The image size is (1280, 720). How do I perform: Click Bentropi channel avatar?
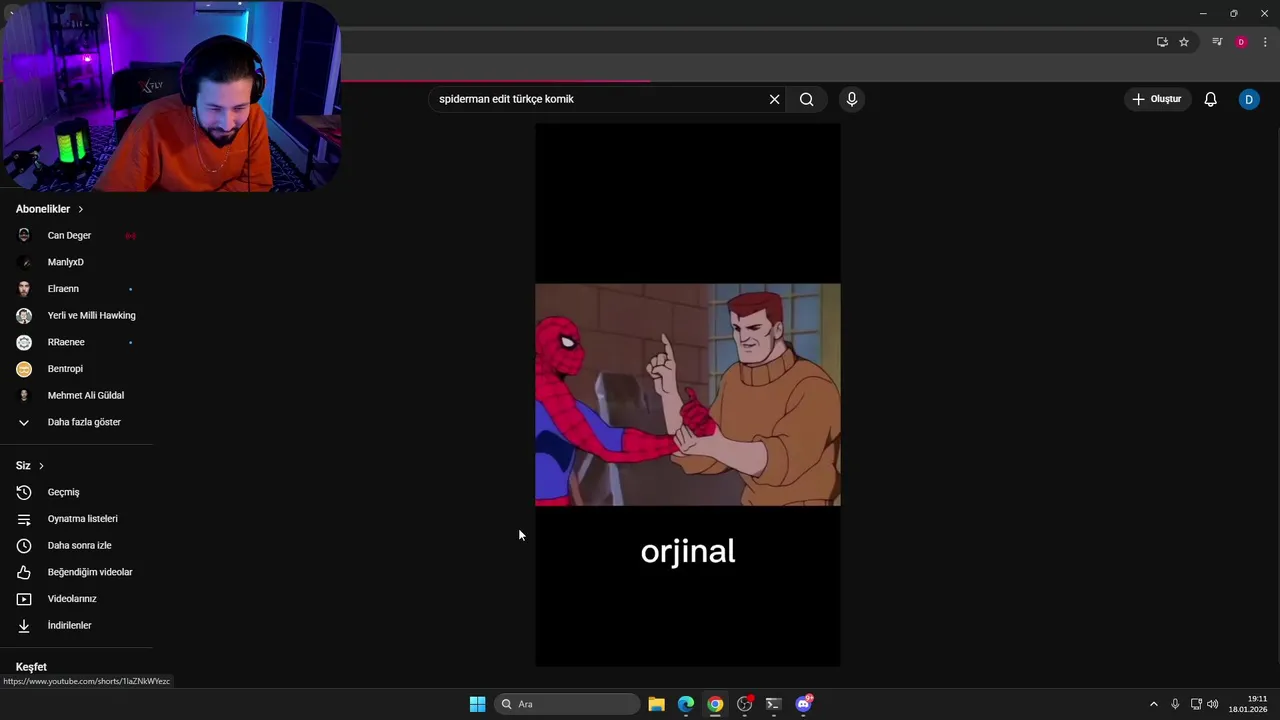tap(24, 369)
